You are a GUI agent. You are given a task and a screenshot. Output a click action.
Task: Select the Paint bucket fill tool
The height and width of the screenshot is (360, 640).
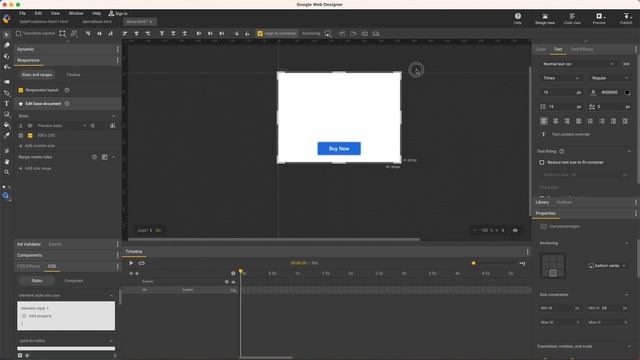tap(7, 125)
